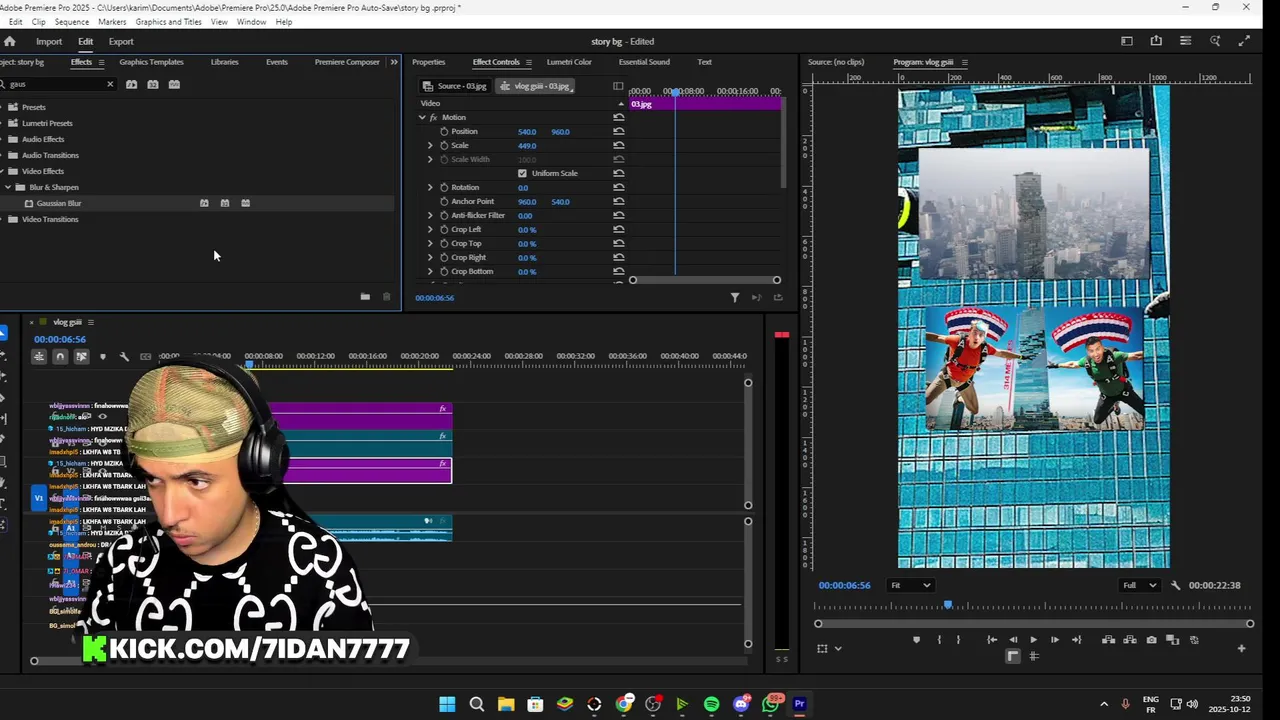Reset the Anchor Point parameter

click(619, 201)
